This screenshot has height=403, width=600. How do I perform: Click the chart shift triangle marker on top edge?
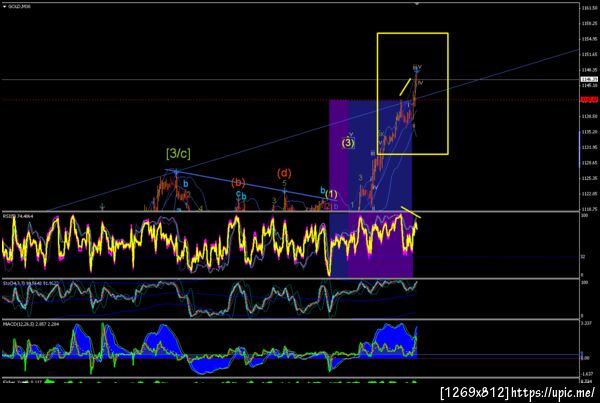click(417, 3)
